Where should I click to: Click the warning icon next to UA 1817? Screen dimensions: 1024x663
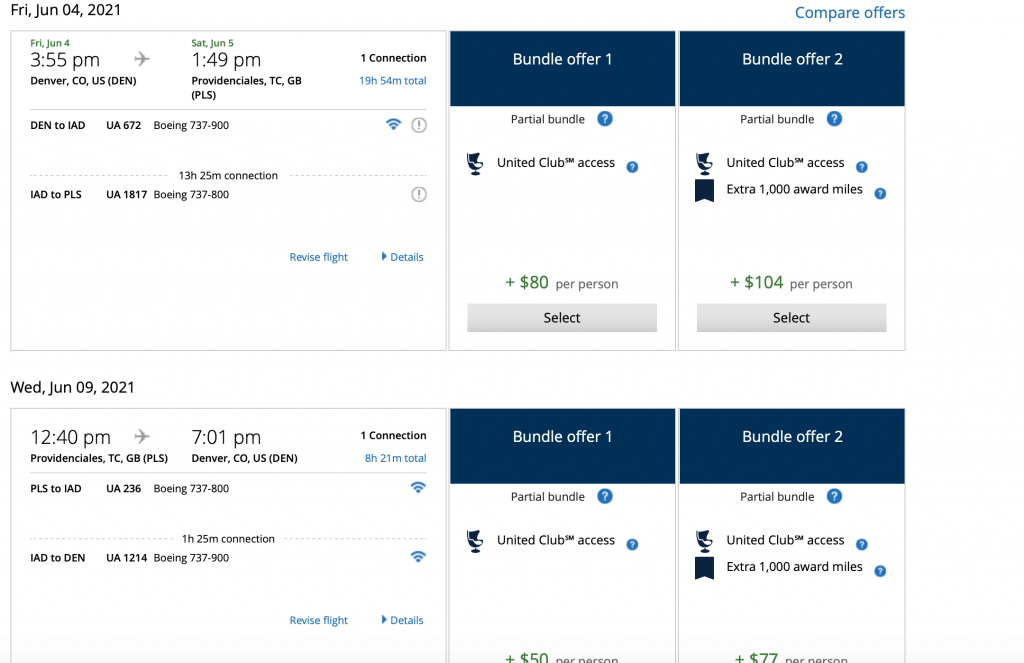click(x=418, y=193)
